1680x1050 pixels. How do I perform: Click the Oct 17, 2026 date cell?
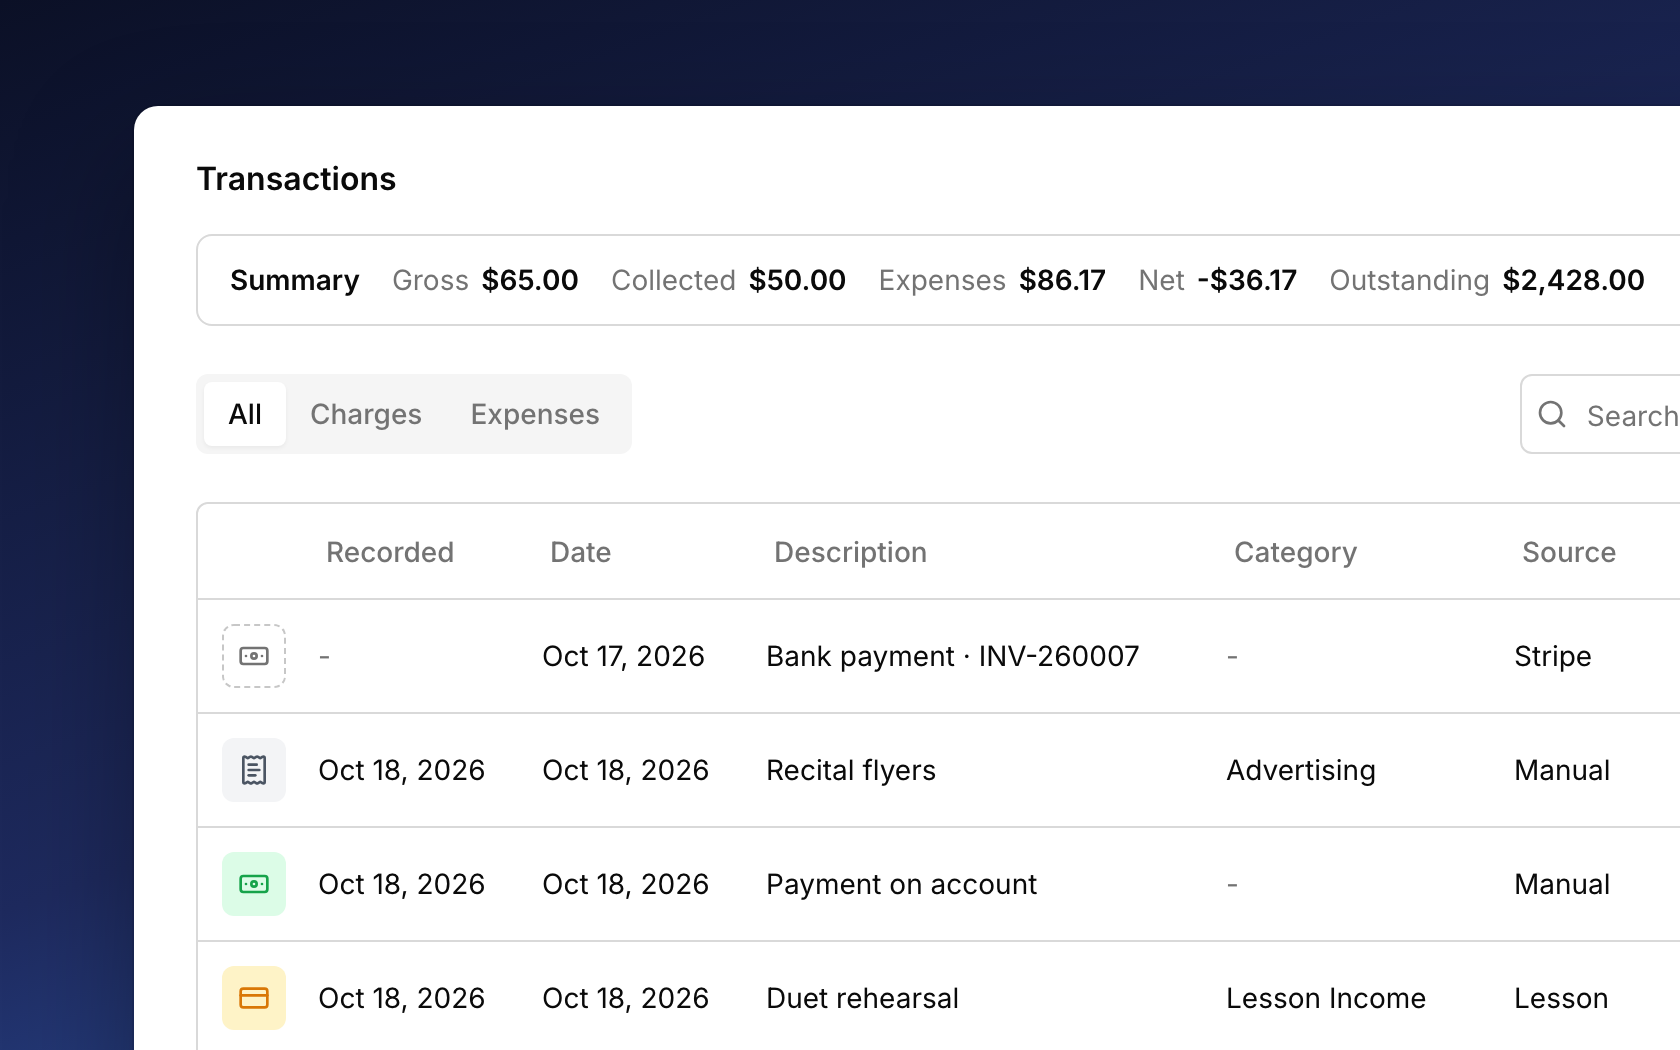(624, 656)
